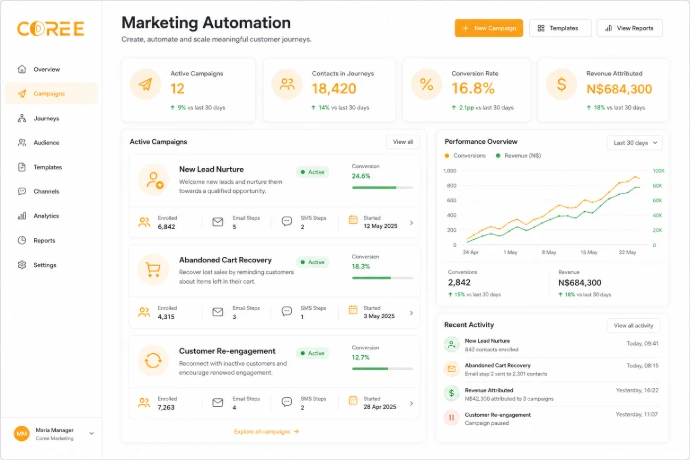Click the New Lead Nurture campaign icon
This screenshot has height=460, width=690.
pos(154,180)
